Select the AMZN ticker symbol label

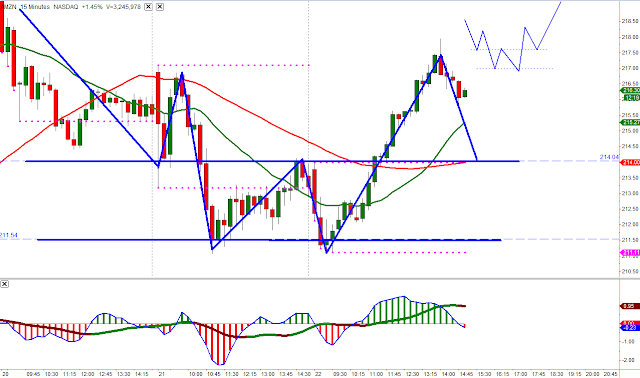(8, 7)
